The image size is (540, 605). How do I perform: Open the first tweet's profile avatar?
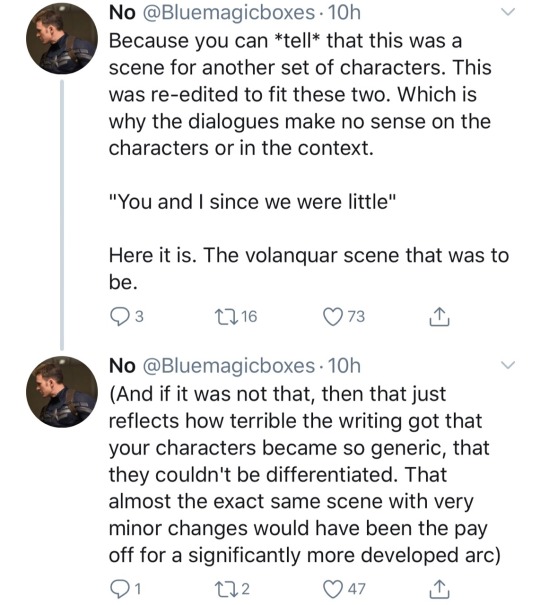[x=62, y=39]
